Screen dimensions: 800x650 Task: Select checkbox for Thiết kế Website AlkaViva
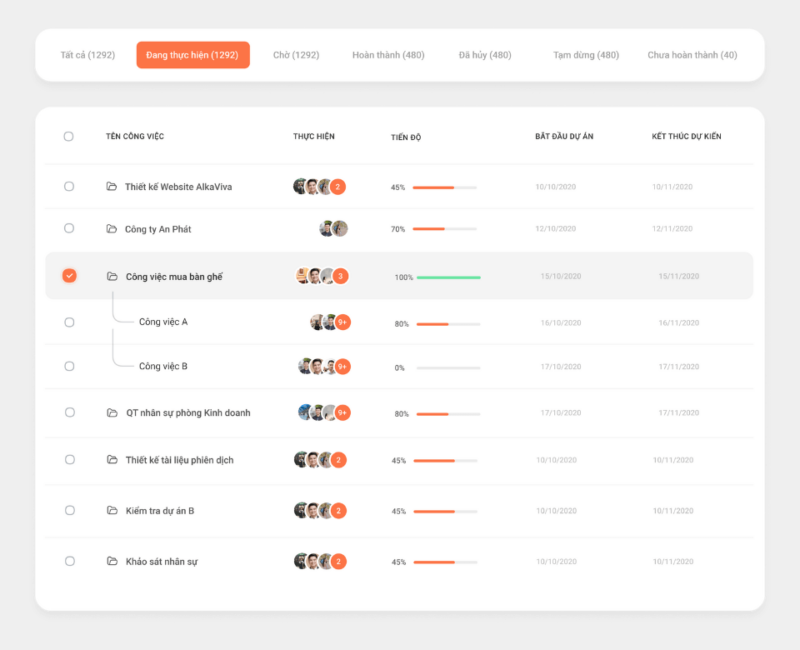pyautogui.click(x=69, y=186)
